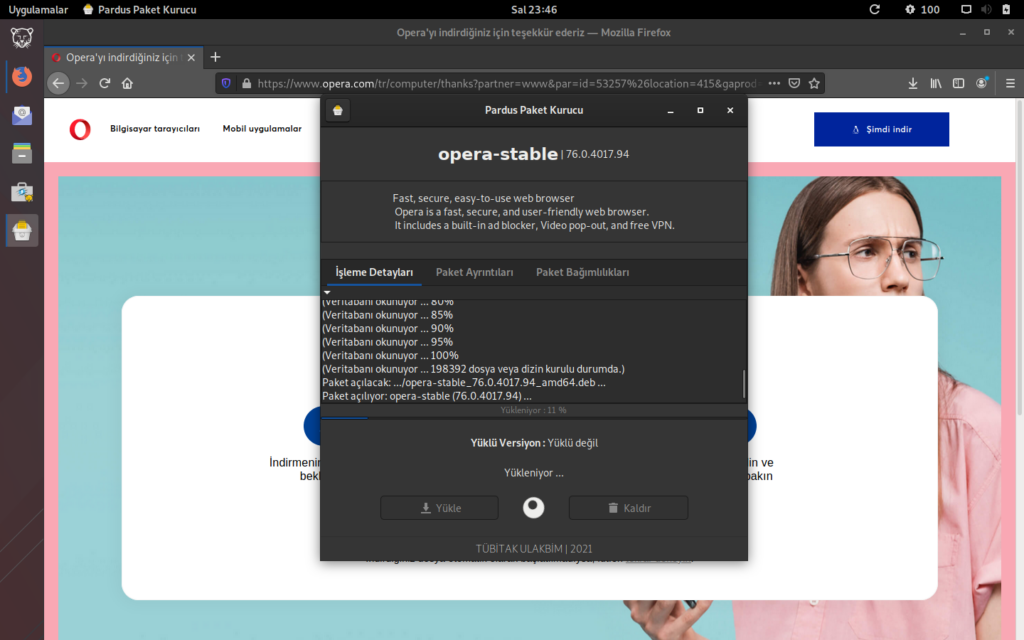Image resolution: width=1024 pixels, height=640 pixels.
Task: Open the mail client dock icon
Action: [x=22, y=115]
